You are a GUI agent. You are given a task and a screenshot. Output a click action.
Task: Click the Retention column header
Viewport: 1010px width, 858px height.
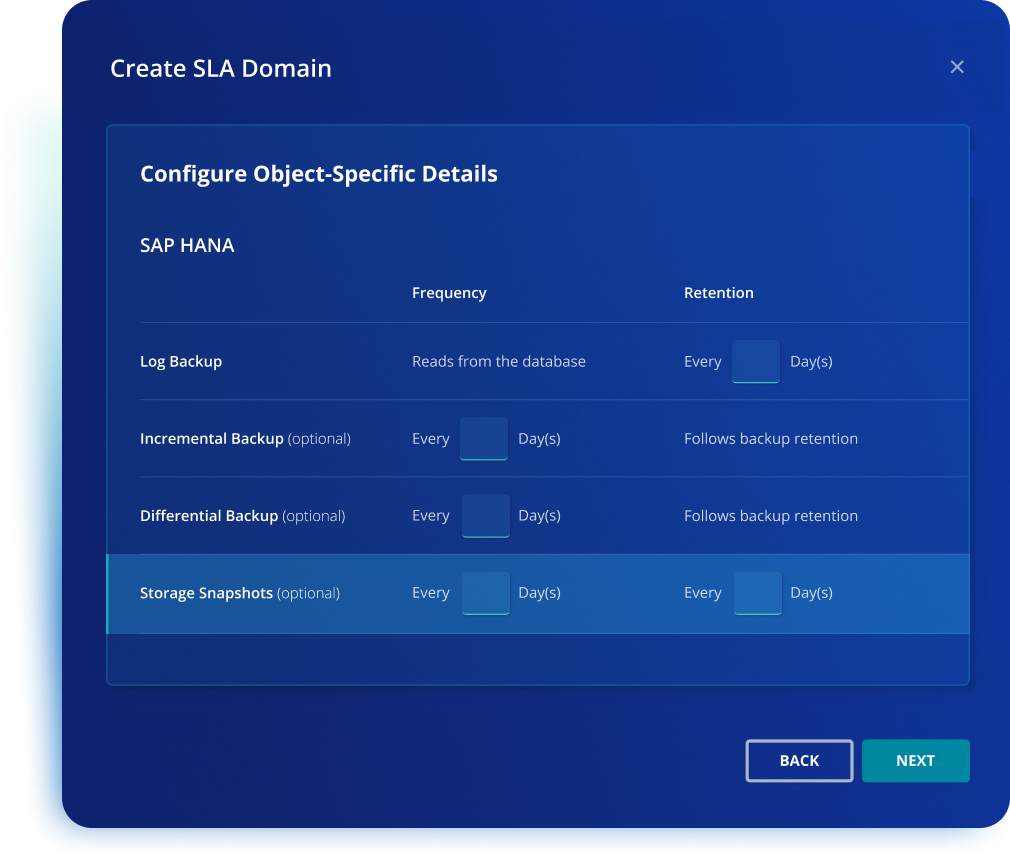click(718, 293)
